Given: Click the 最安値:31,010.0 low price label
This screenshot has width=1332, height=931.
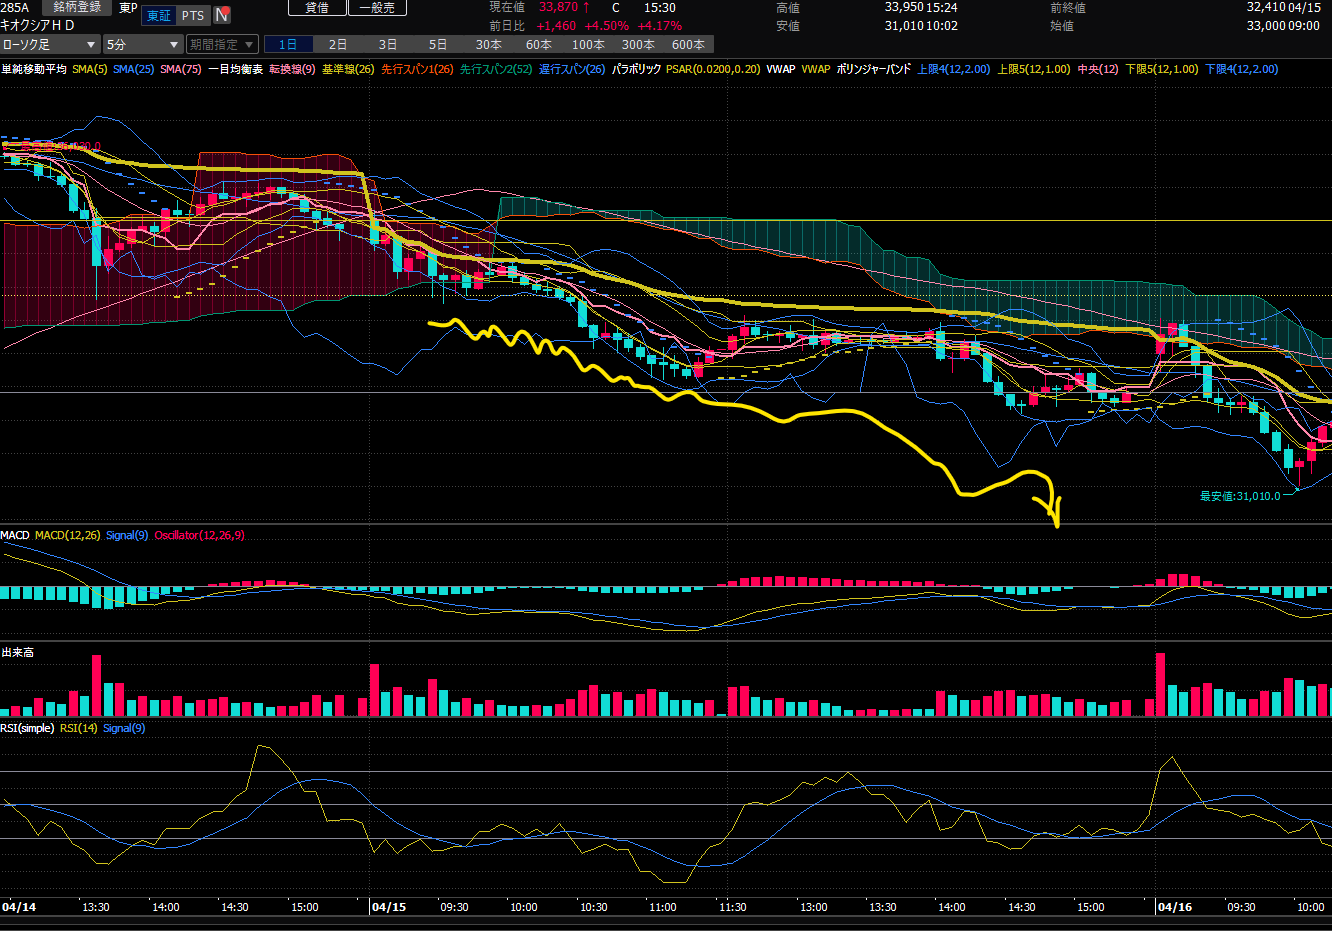Looking at the screenshot, I should pos(1239,496).
